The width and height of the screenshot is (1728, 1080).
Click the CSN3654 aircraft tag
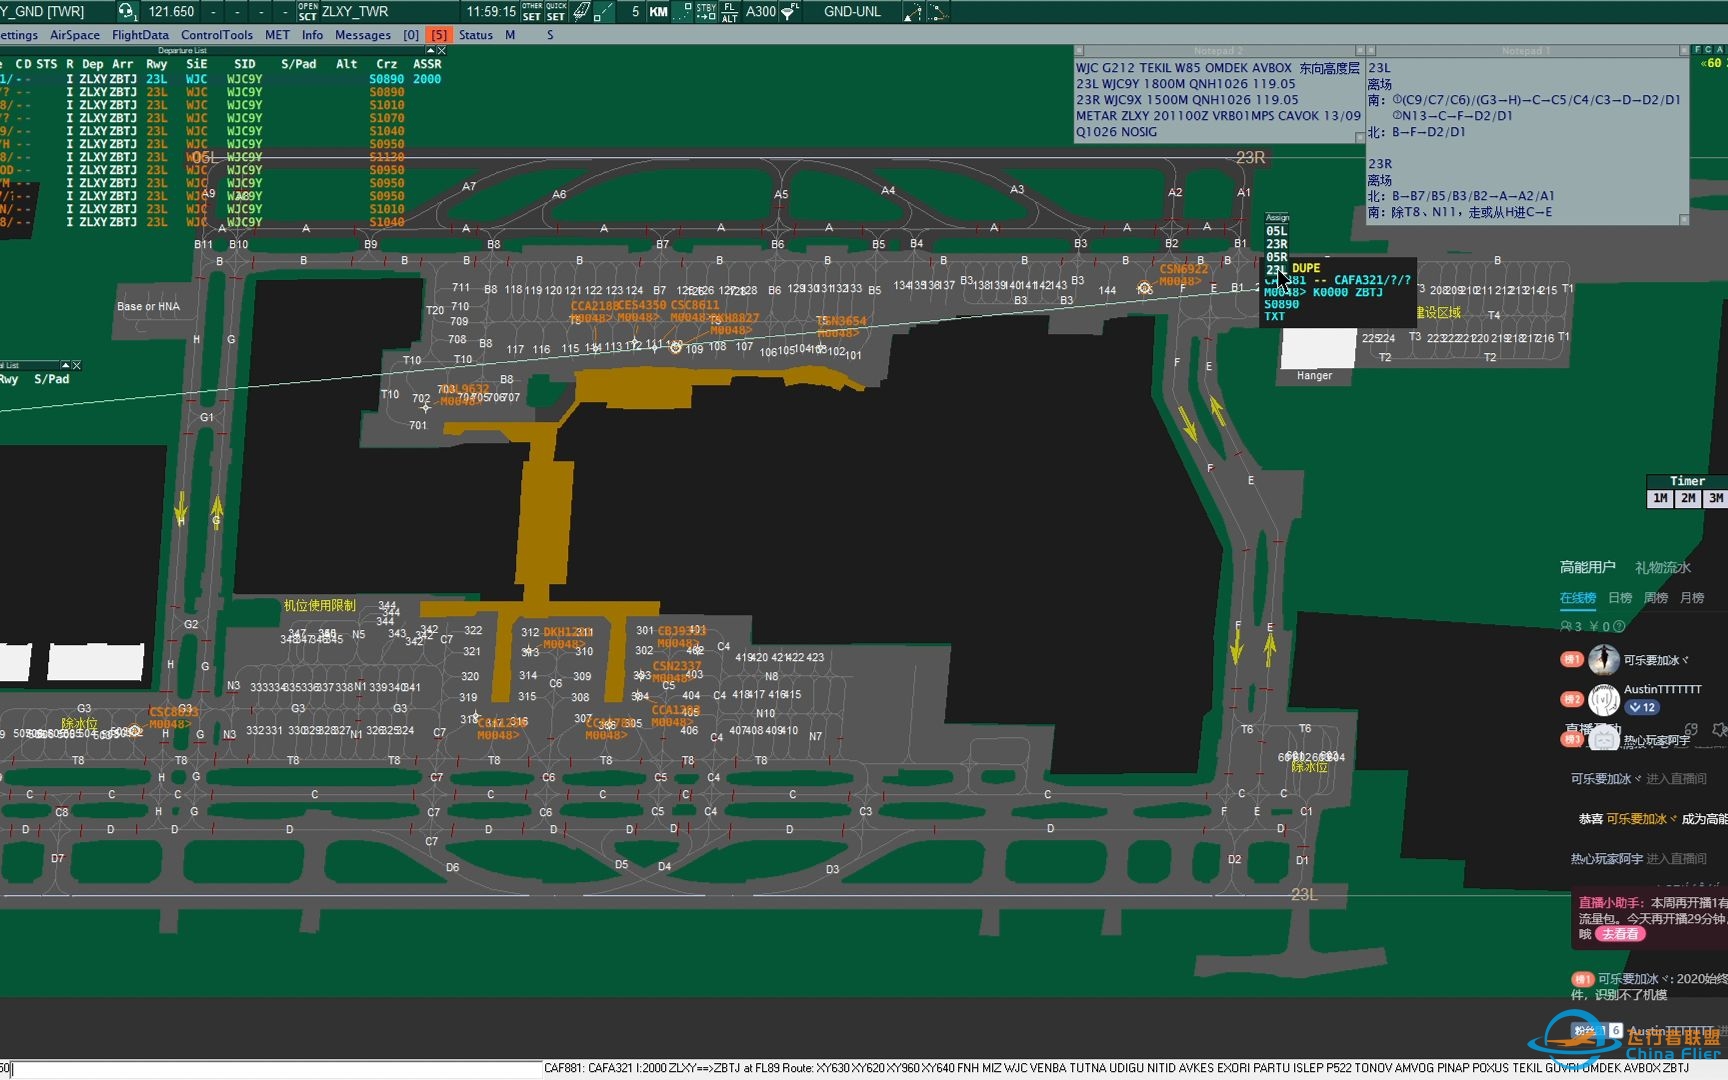(841, 327)
